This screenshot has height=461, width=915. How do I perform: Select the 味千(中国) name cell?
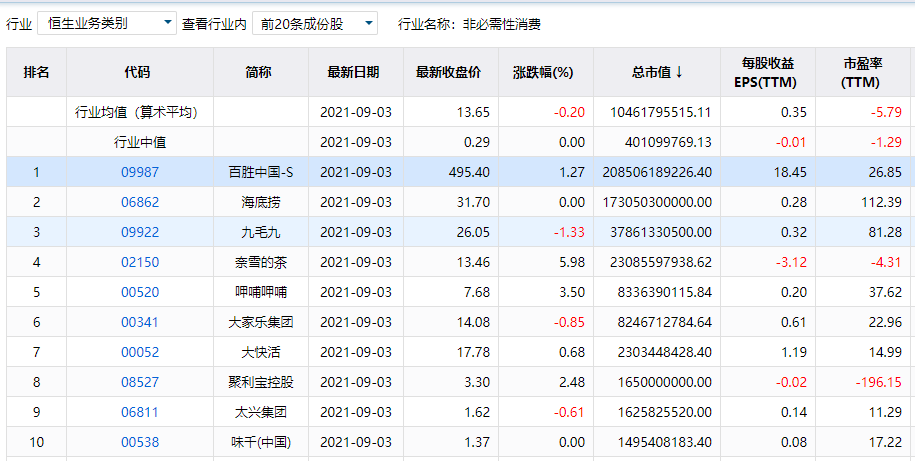tap(261, 442)
